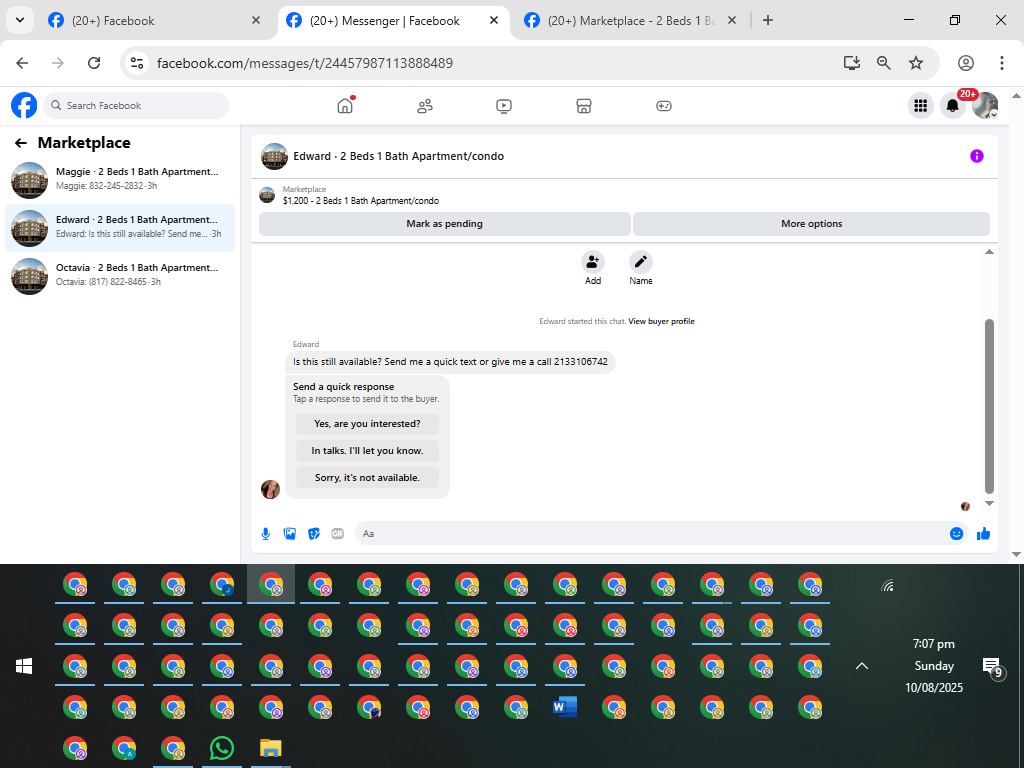The image size is (1024, 768).
Task: Click the Search Facebook field
Action: point(136,105)
